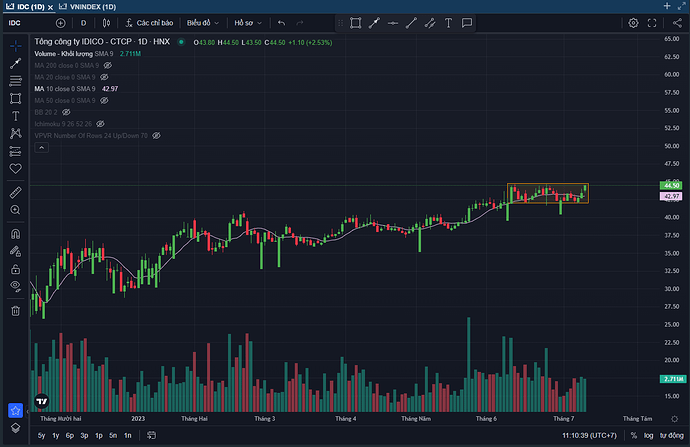Screen dimensions: 690x447
Task: Show the hidden MA 200 indicator
Action: 107,64
